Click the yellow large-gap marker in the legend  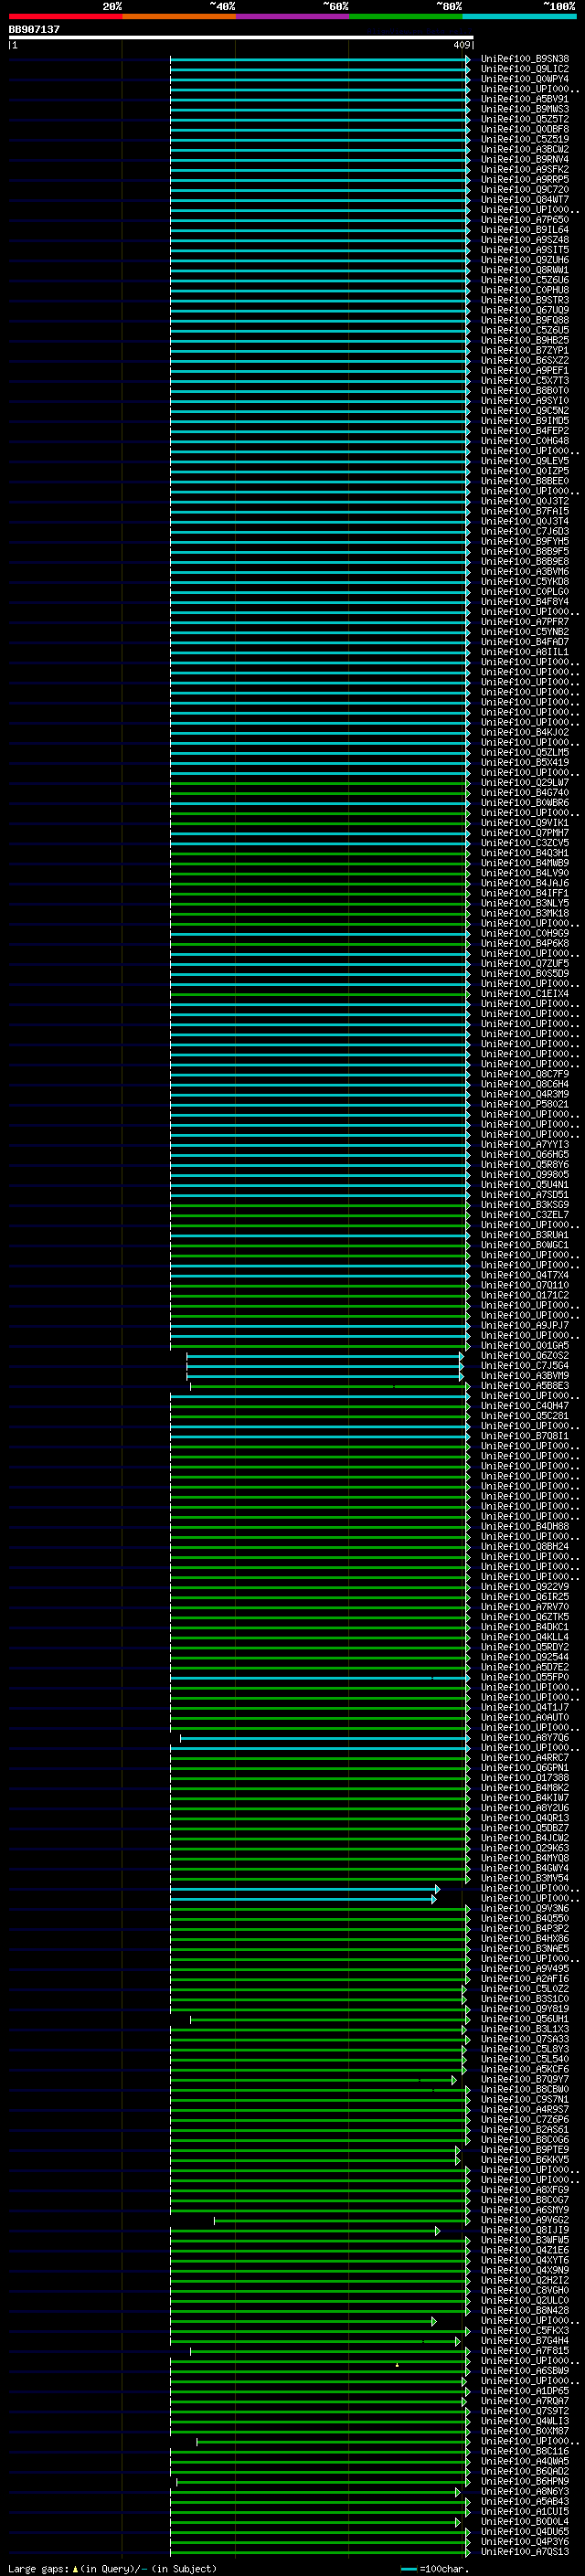point(75,2568)
